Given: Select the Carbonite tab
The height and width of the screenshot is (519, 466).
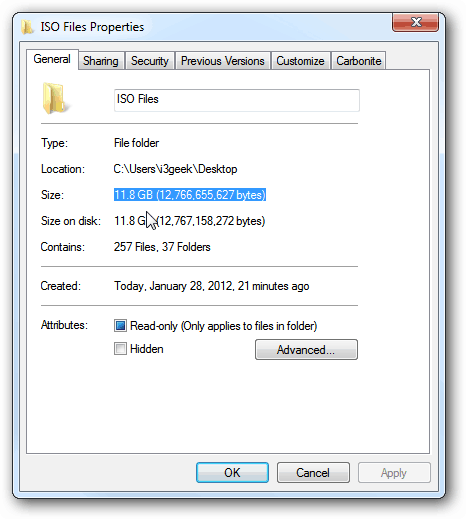Looking at the screenshot, I should point(359,61).
